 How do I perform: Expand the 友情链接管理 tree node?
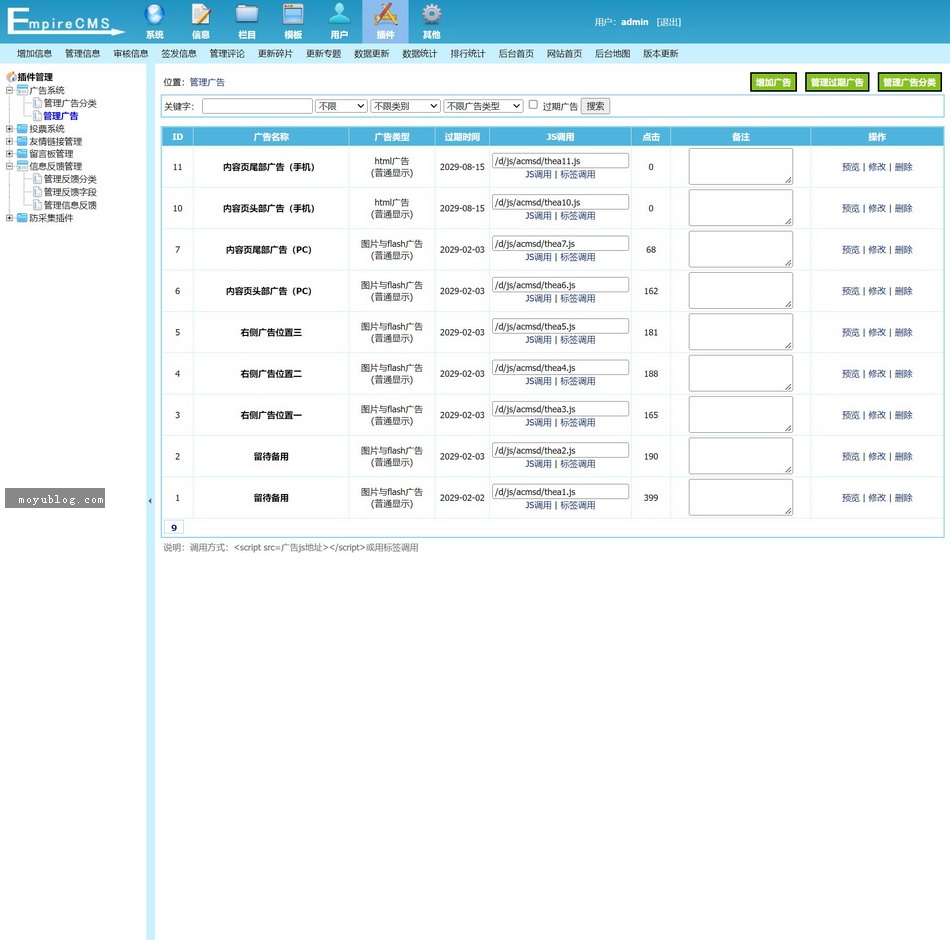coord(9,141)
